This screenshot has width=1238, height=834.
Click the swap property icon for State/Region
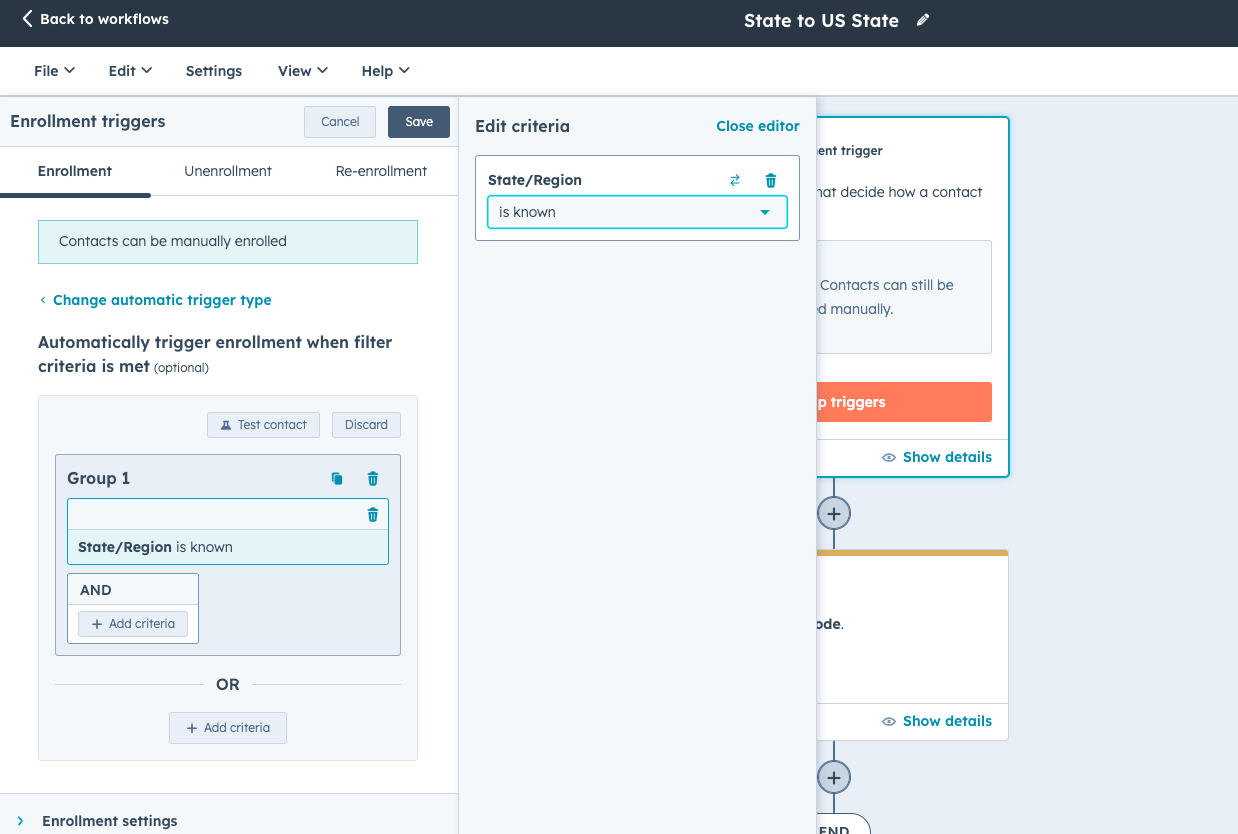click(735, 180)
